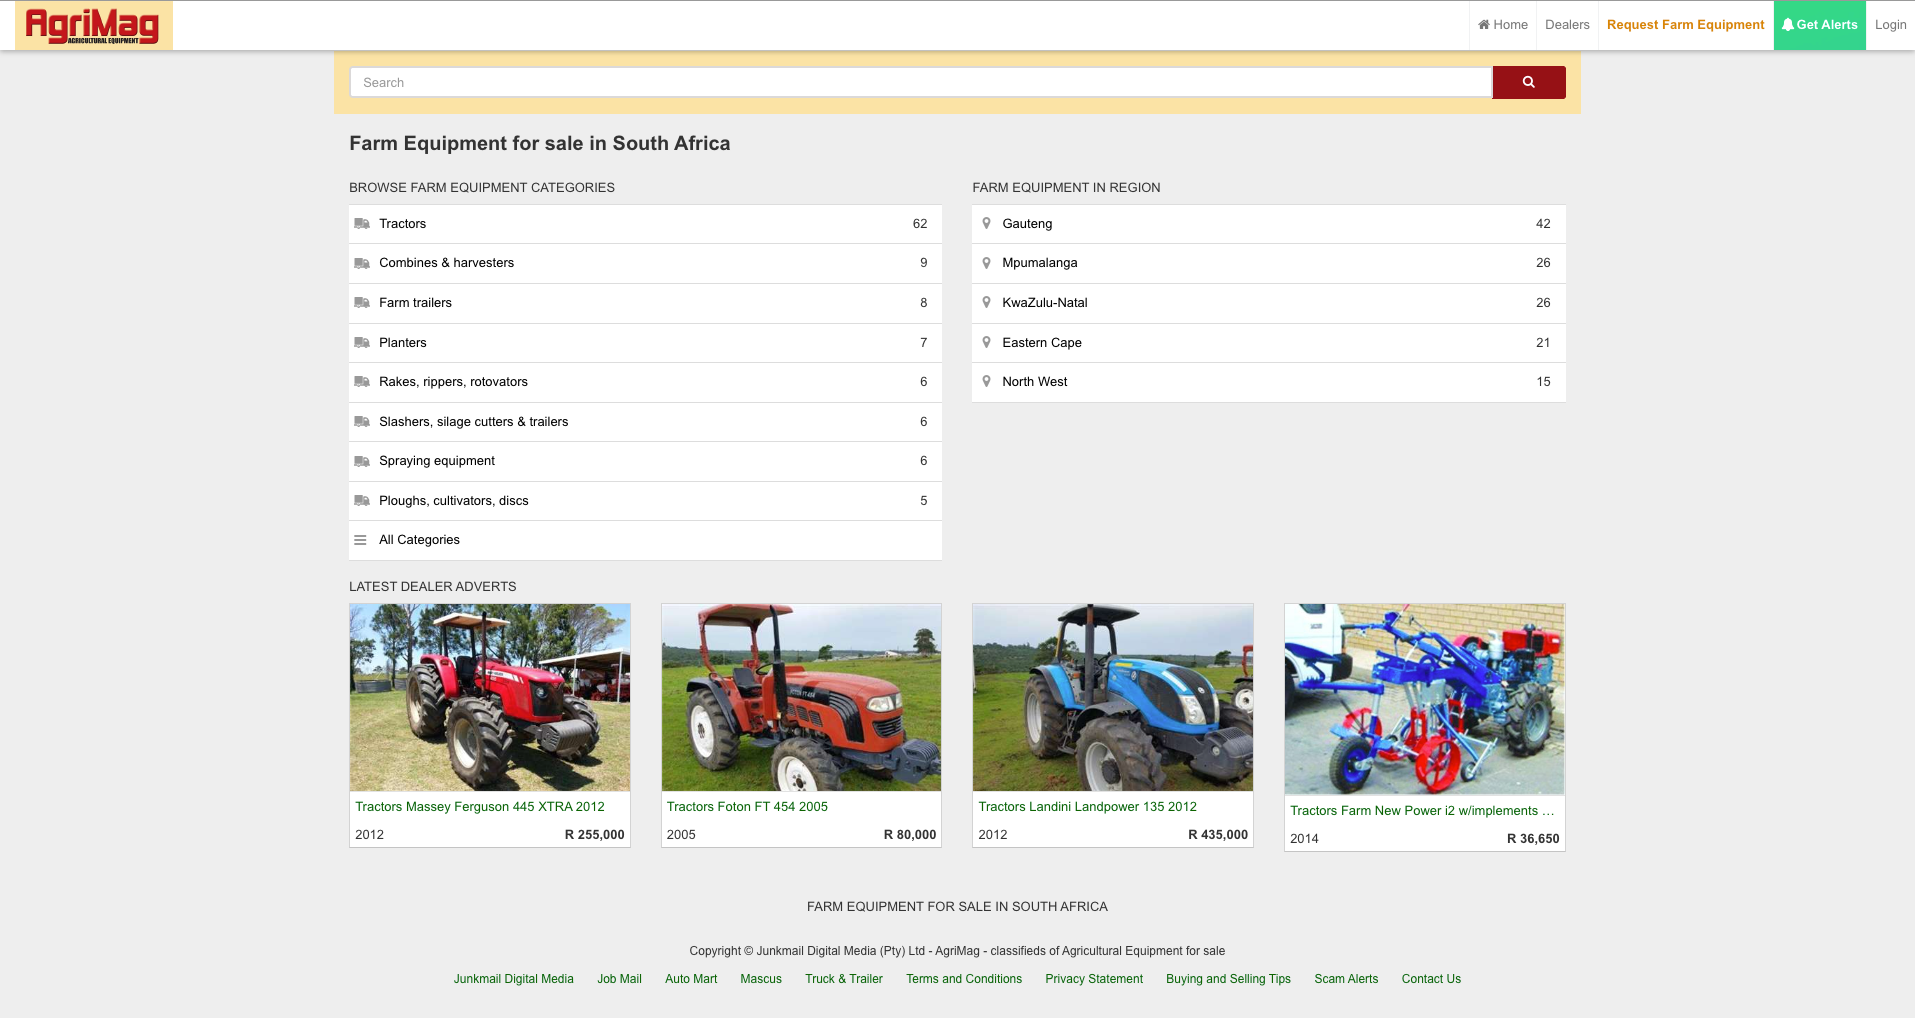Open the Planters category
Screen dimensions: 1915x1018
click(645, 343)
